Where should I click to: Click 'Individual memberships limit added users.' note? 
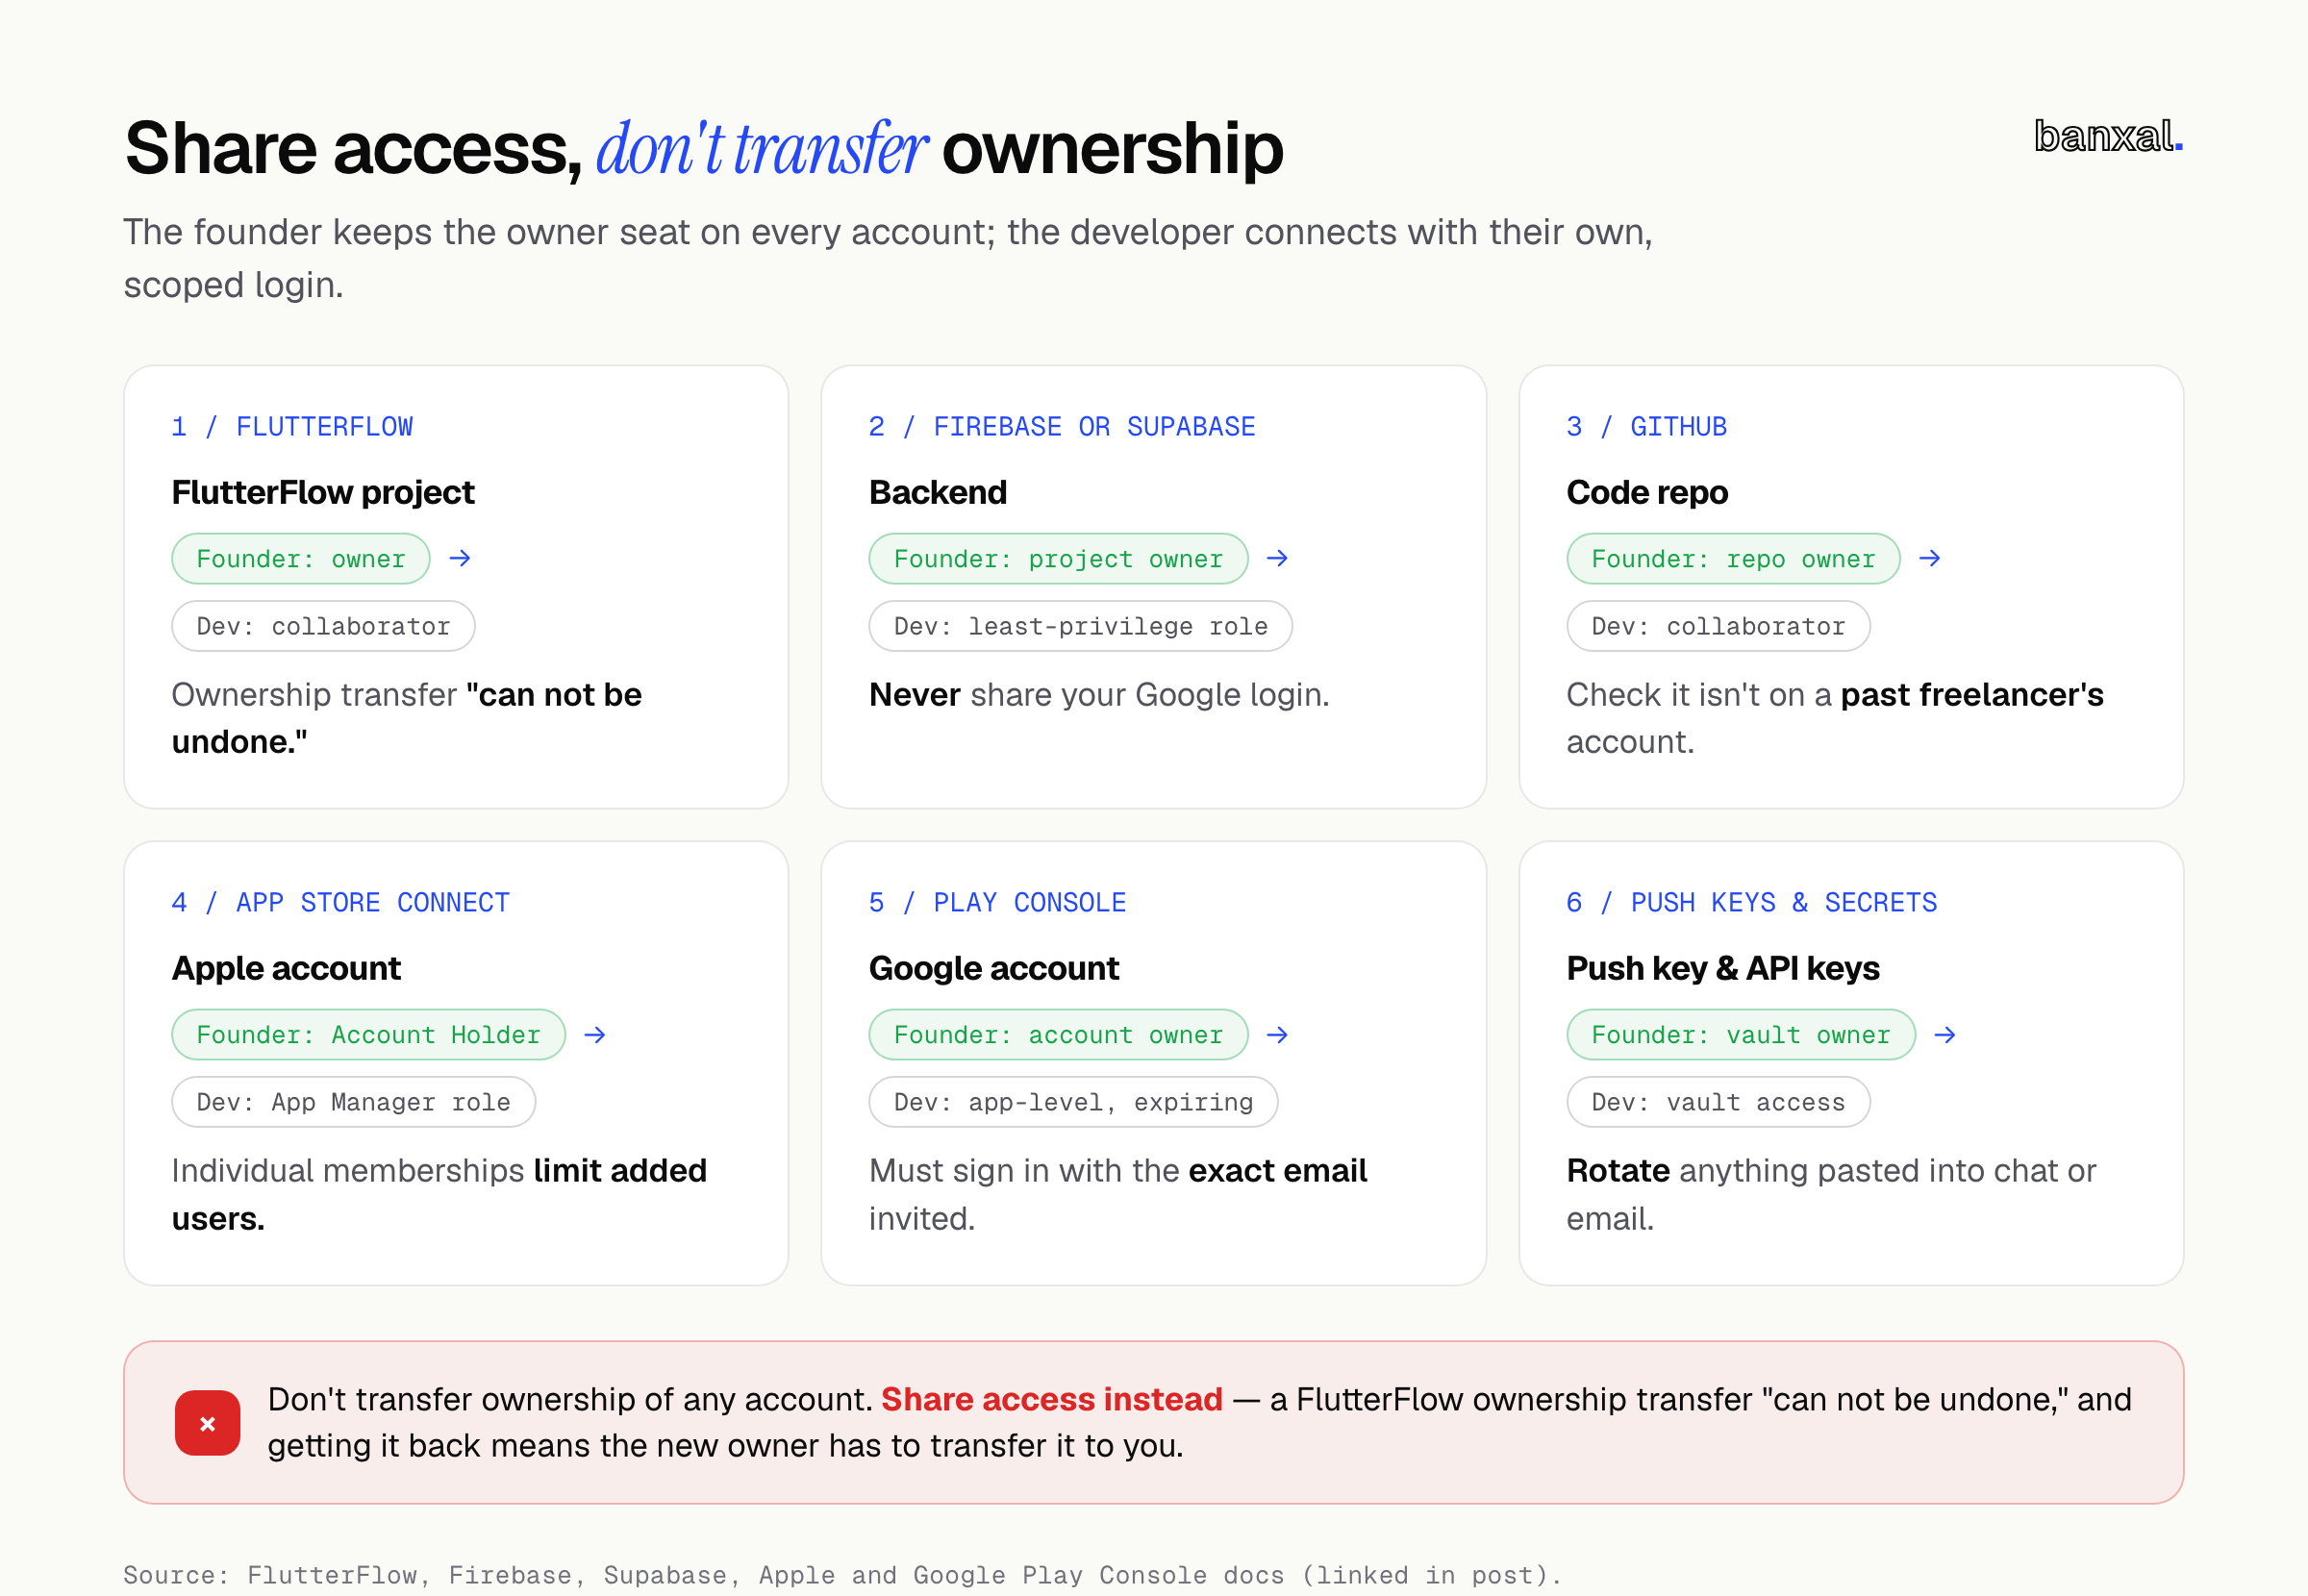439,1194
